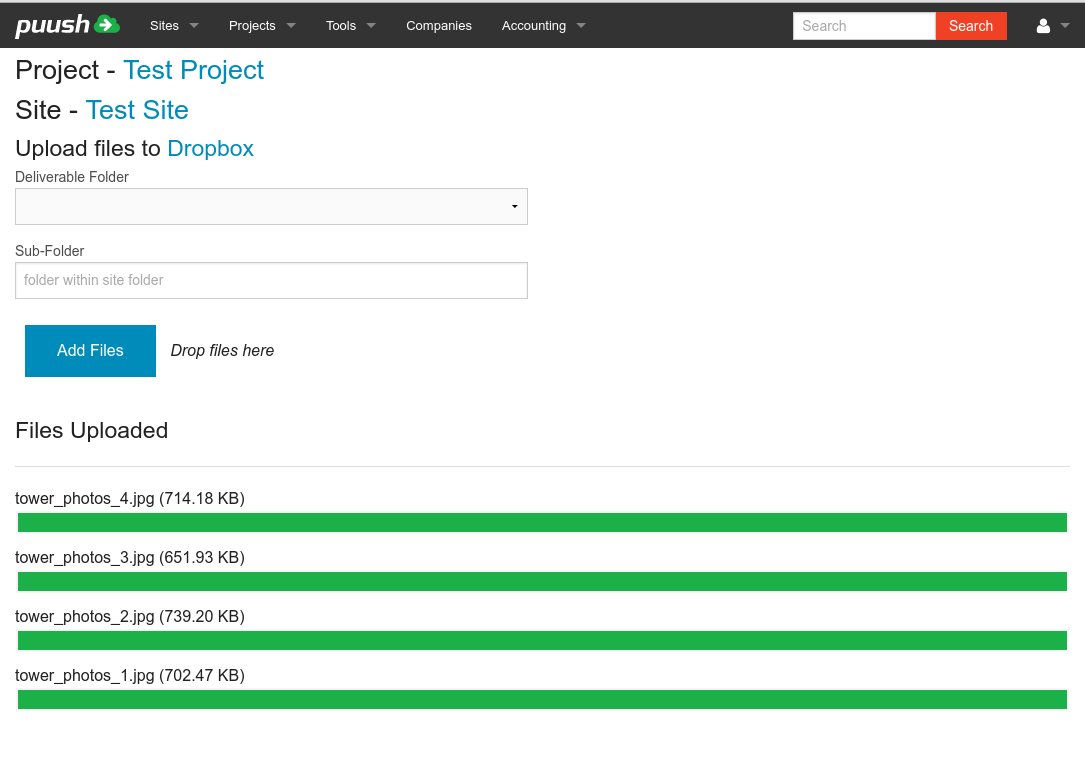Expand the Sites dropdown menu
The width and height of the screenshot is (1085, 757).
point(174,26)
